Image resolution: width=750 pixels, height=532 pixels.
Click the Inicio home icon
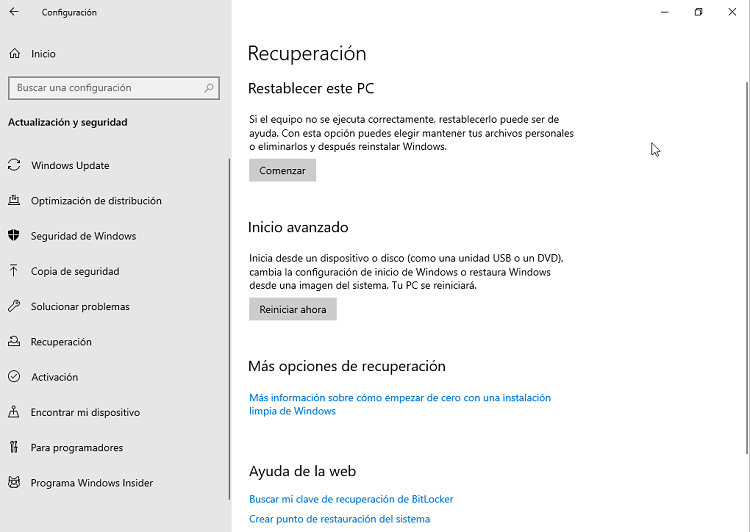pos(14,54)
